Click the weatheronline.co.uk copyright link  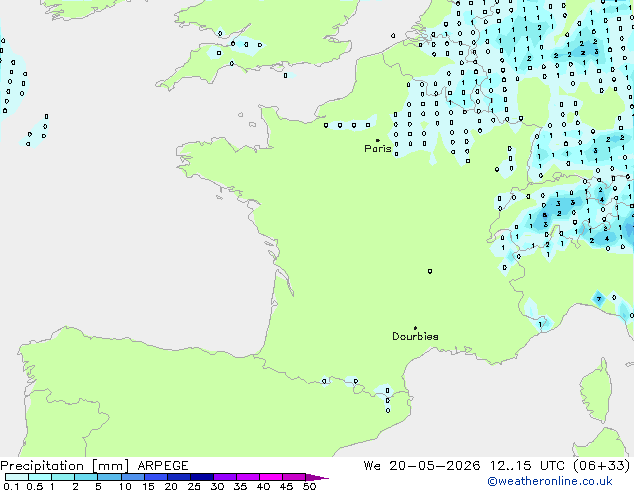click(x=549, y=481)
